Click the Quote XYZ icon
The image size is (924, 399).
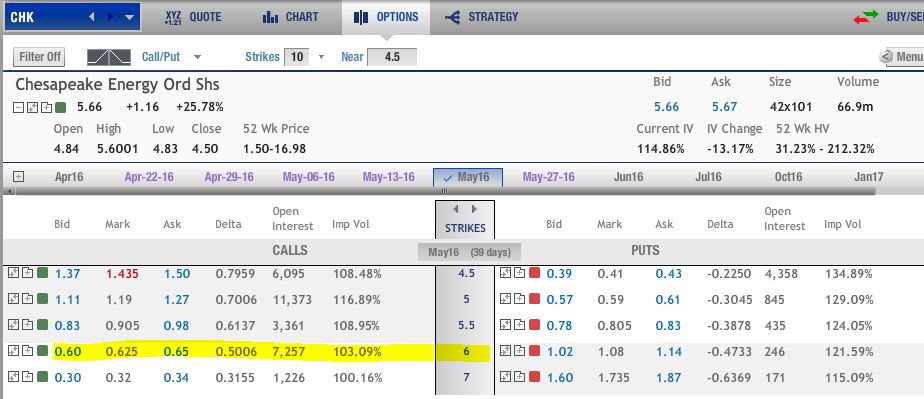coord(173,17)
